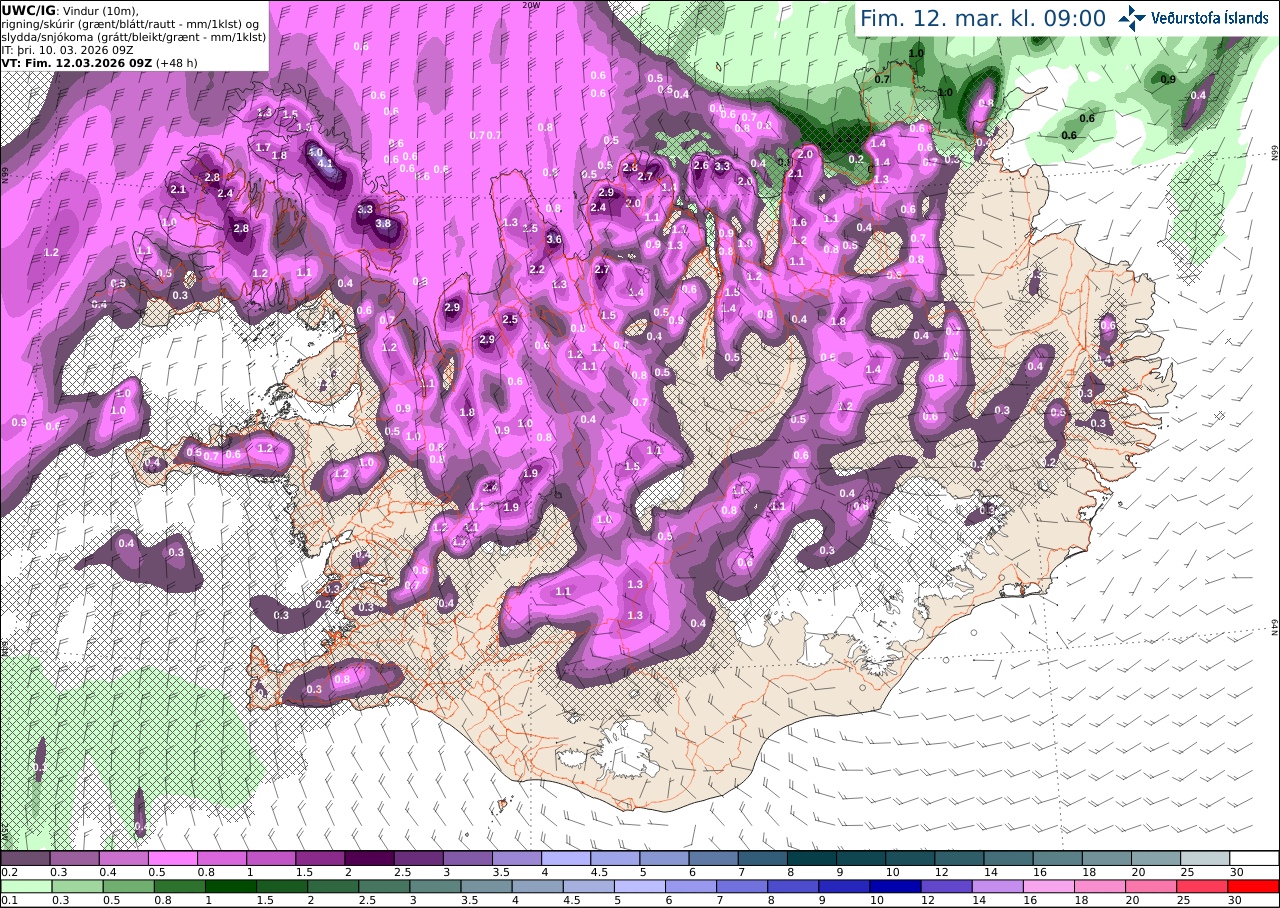The image size is (1280, 908).
Task: Pick the 1.5 swatch in the top purple legend row
Action: point(320,858)
